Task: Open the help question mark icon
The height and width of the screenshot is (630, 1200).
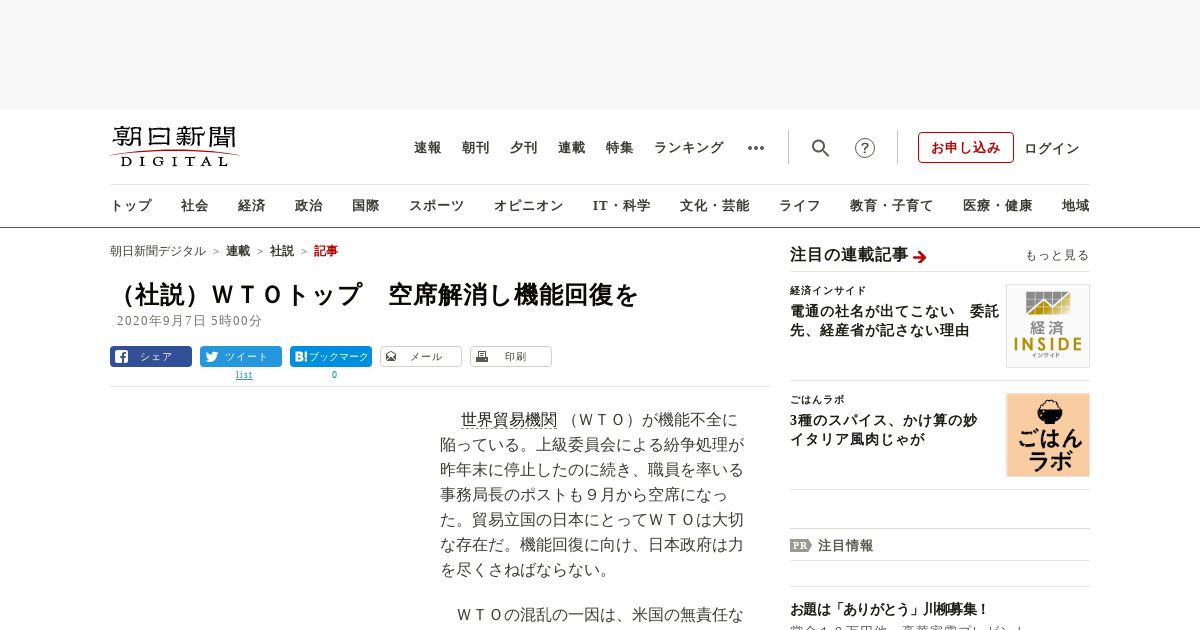Action: tap(865, 148)
